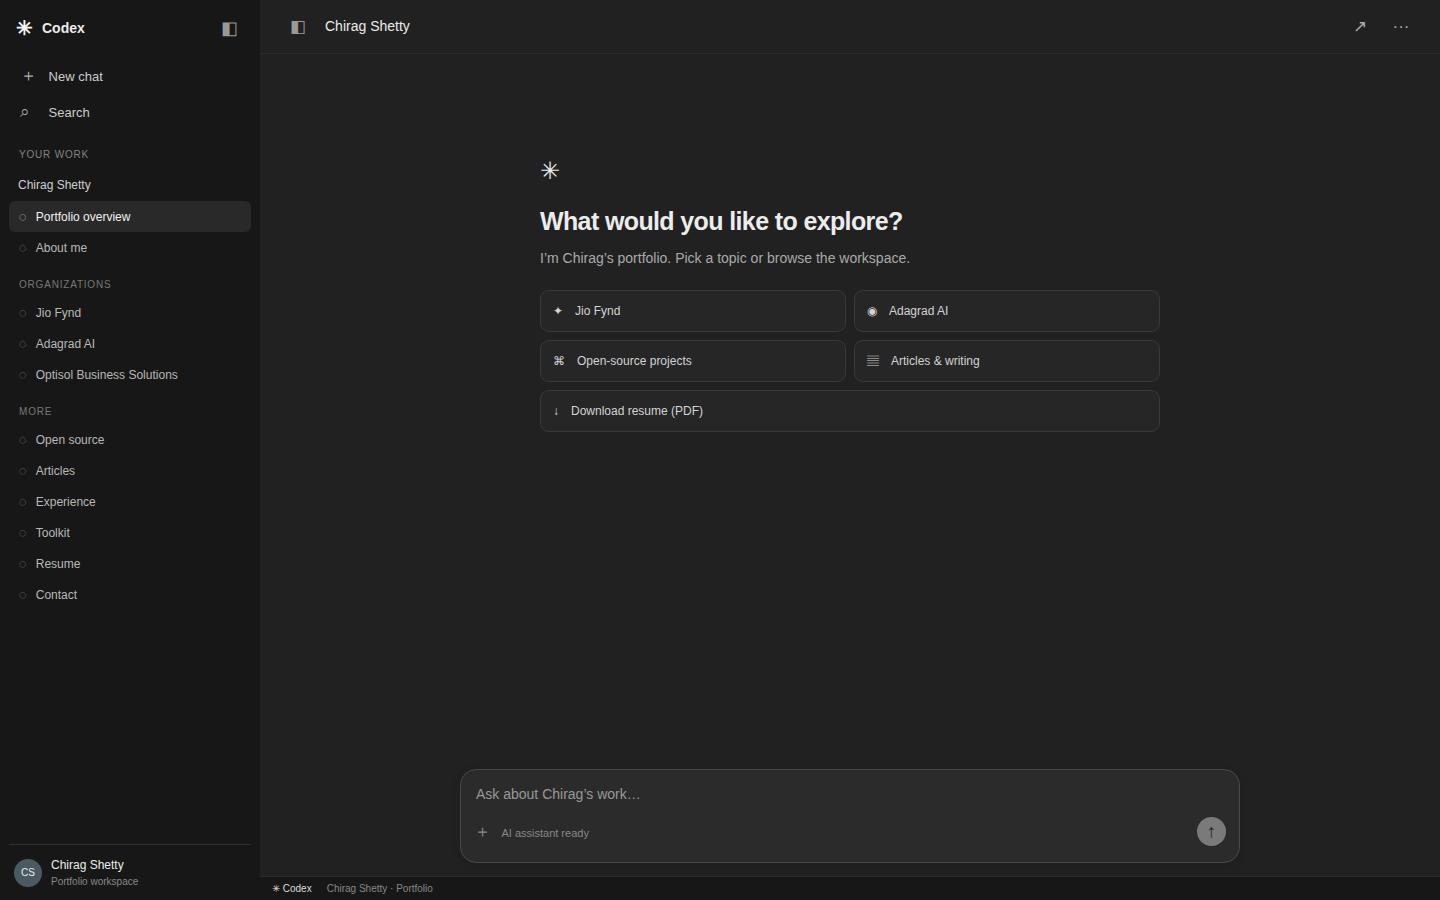Choose the Jio Fynd topic card

pos(693,311)
